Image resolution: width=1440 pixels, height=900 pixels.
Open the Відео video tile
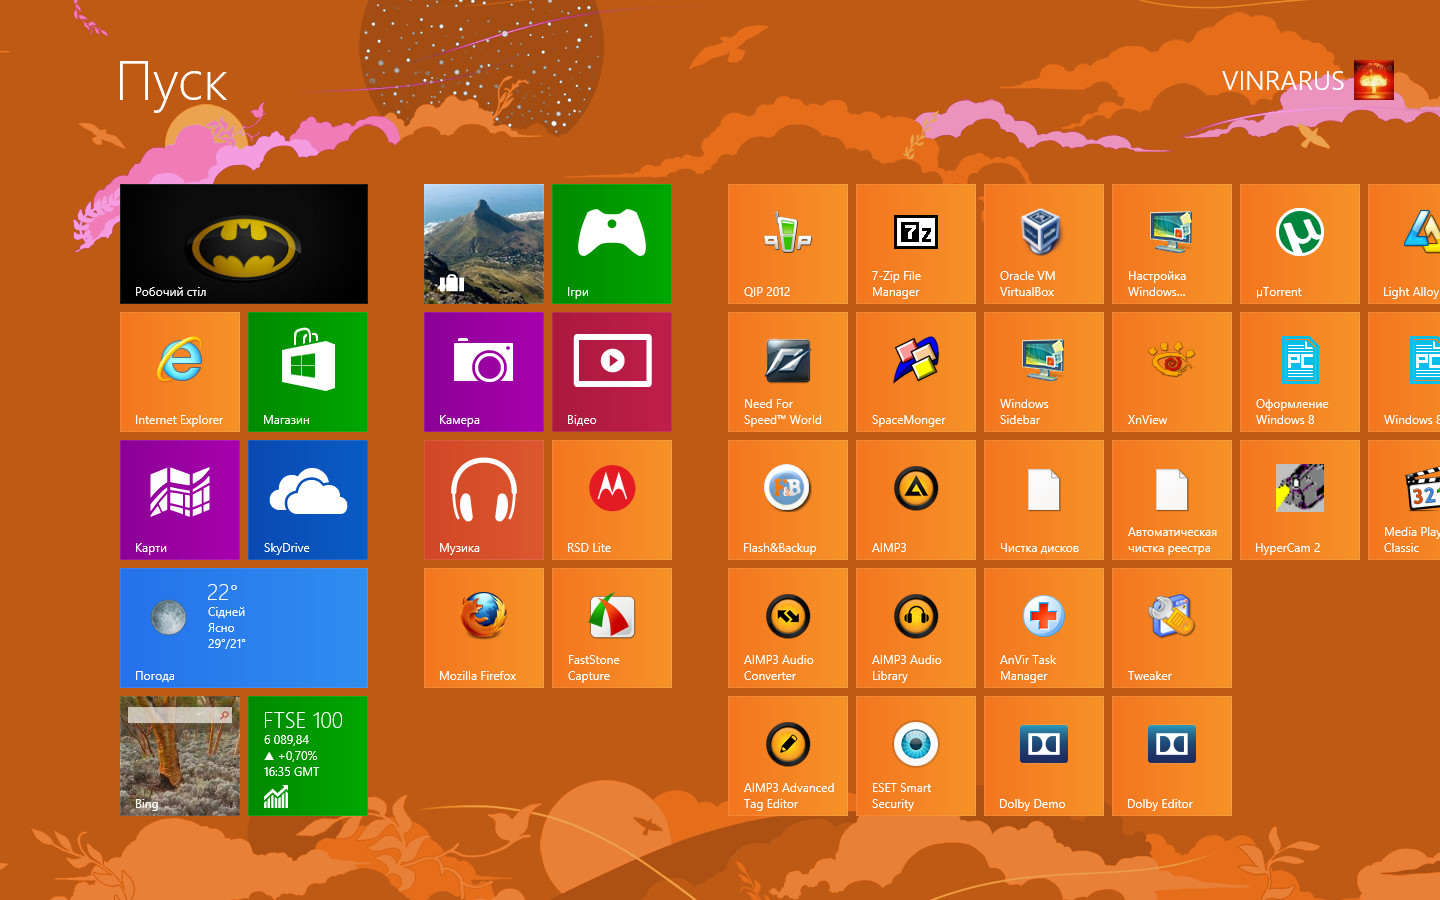click(612, 372)
